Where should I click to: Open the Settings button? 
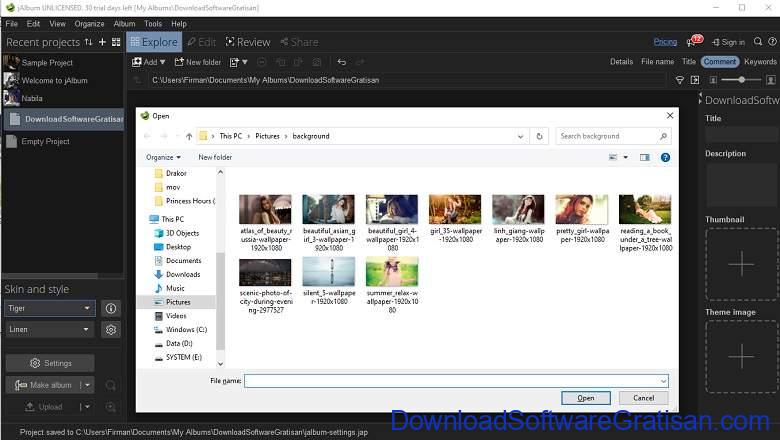(x=50, y=363)
